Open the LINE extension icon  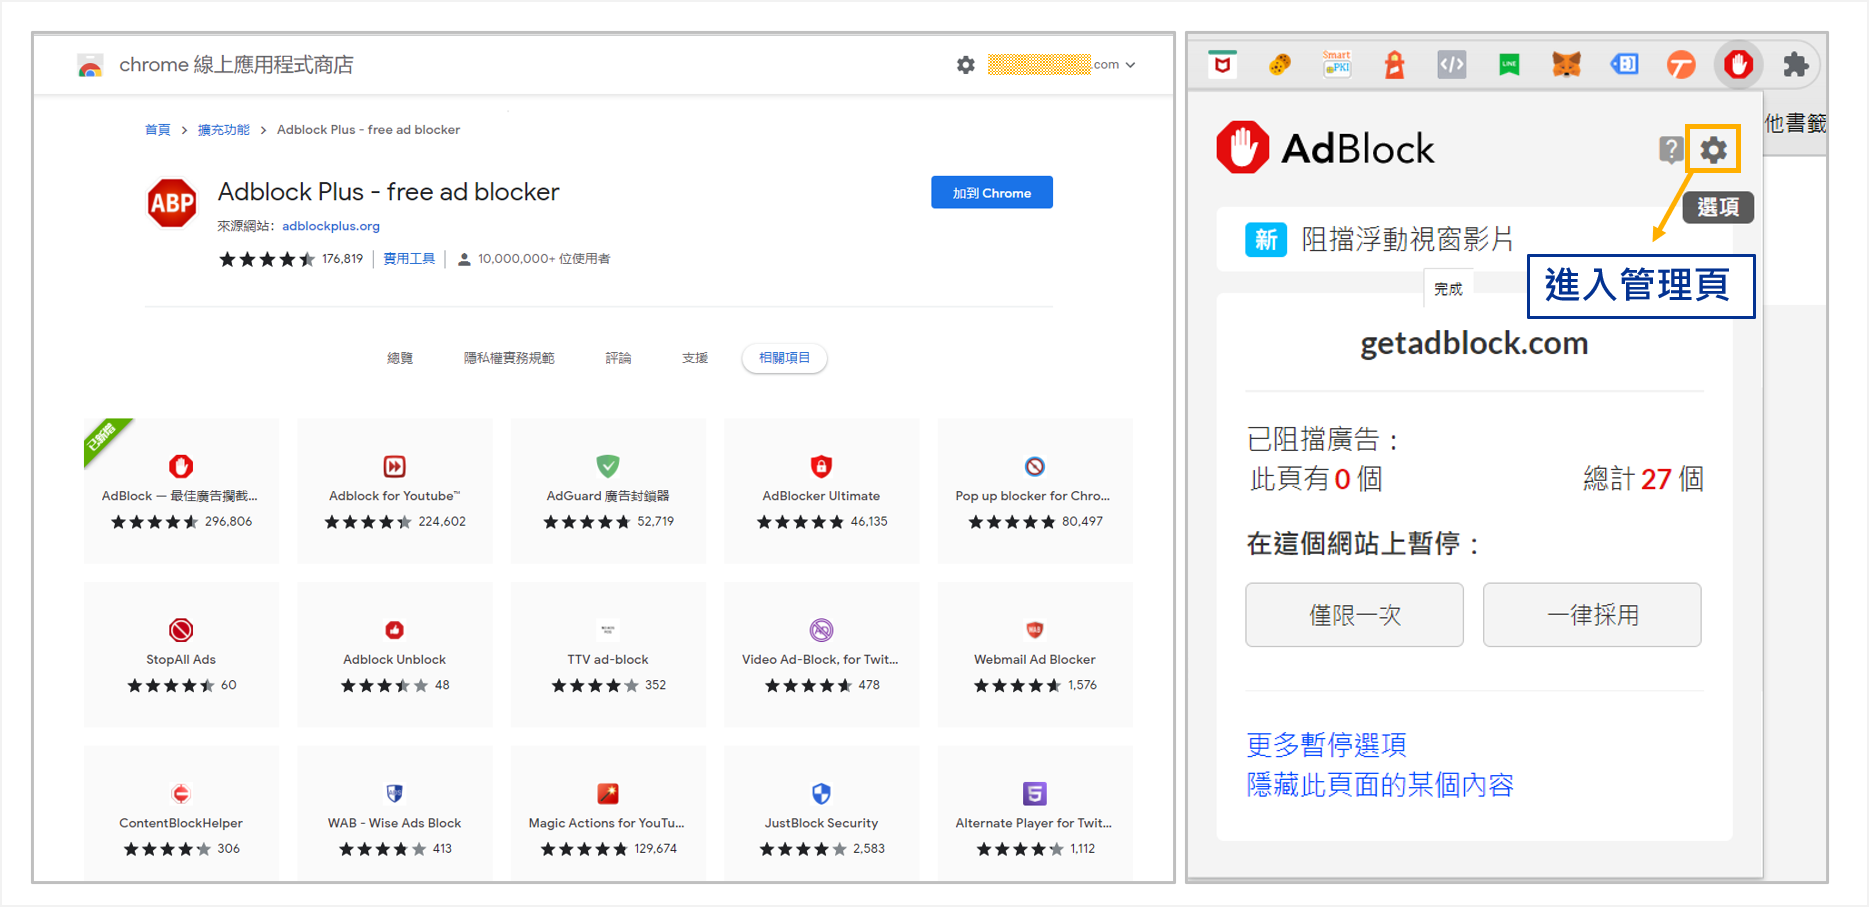click(1508, 64)
